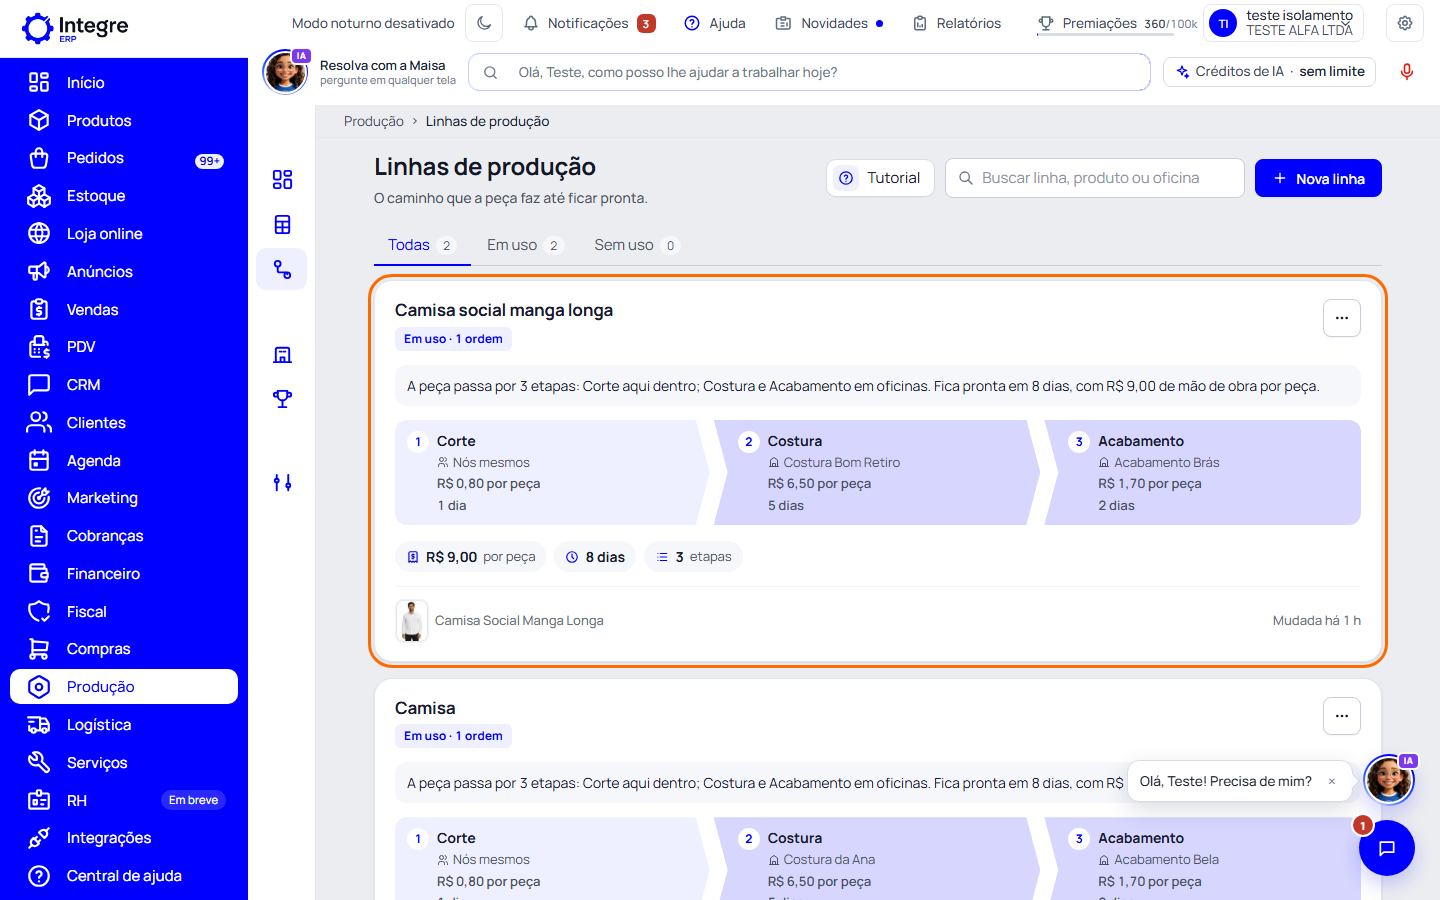Select Acabamento Brás step
Screen dimensions: 1440x900
(1203, 473)
